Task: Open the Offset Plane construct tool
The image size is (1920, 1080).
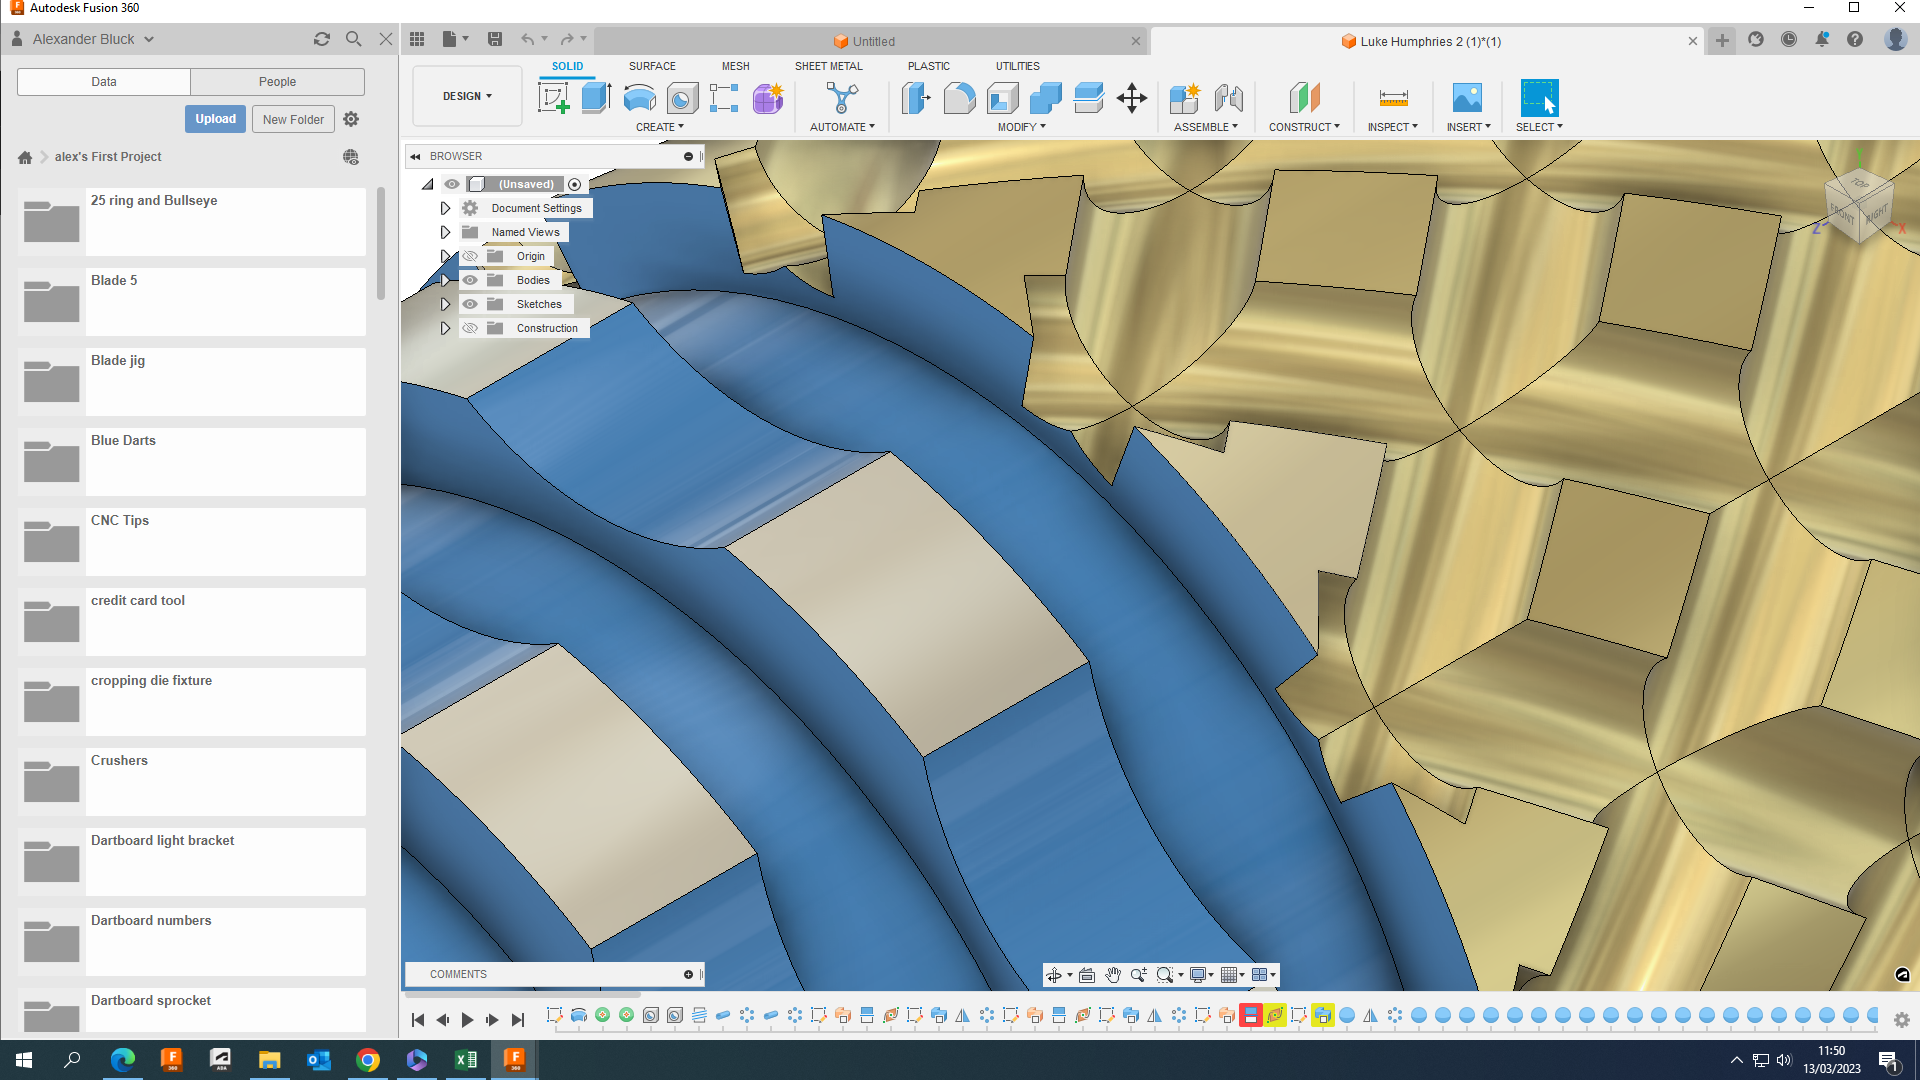Action: point(1304,98)
